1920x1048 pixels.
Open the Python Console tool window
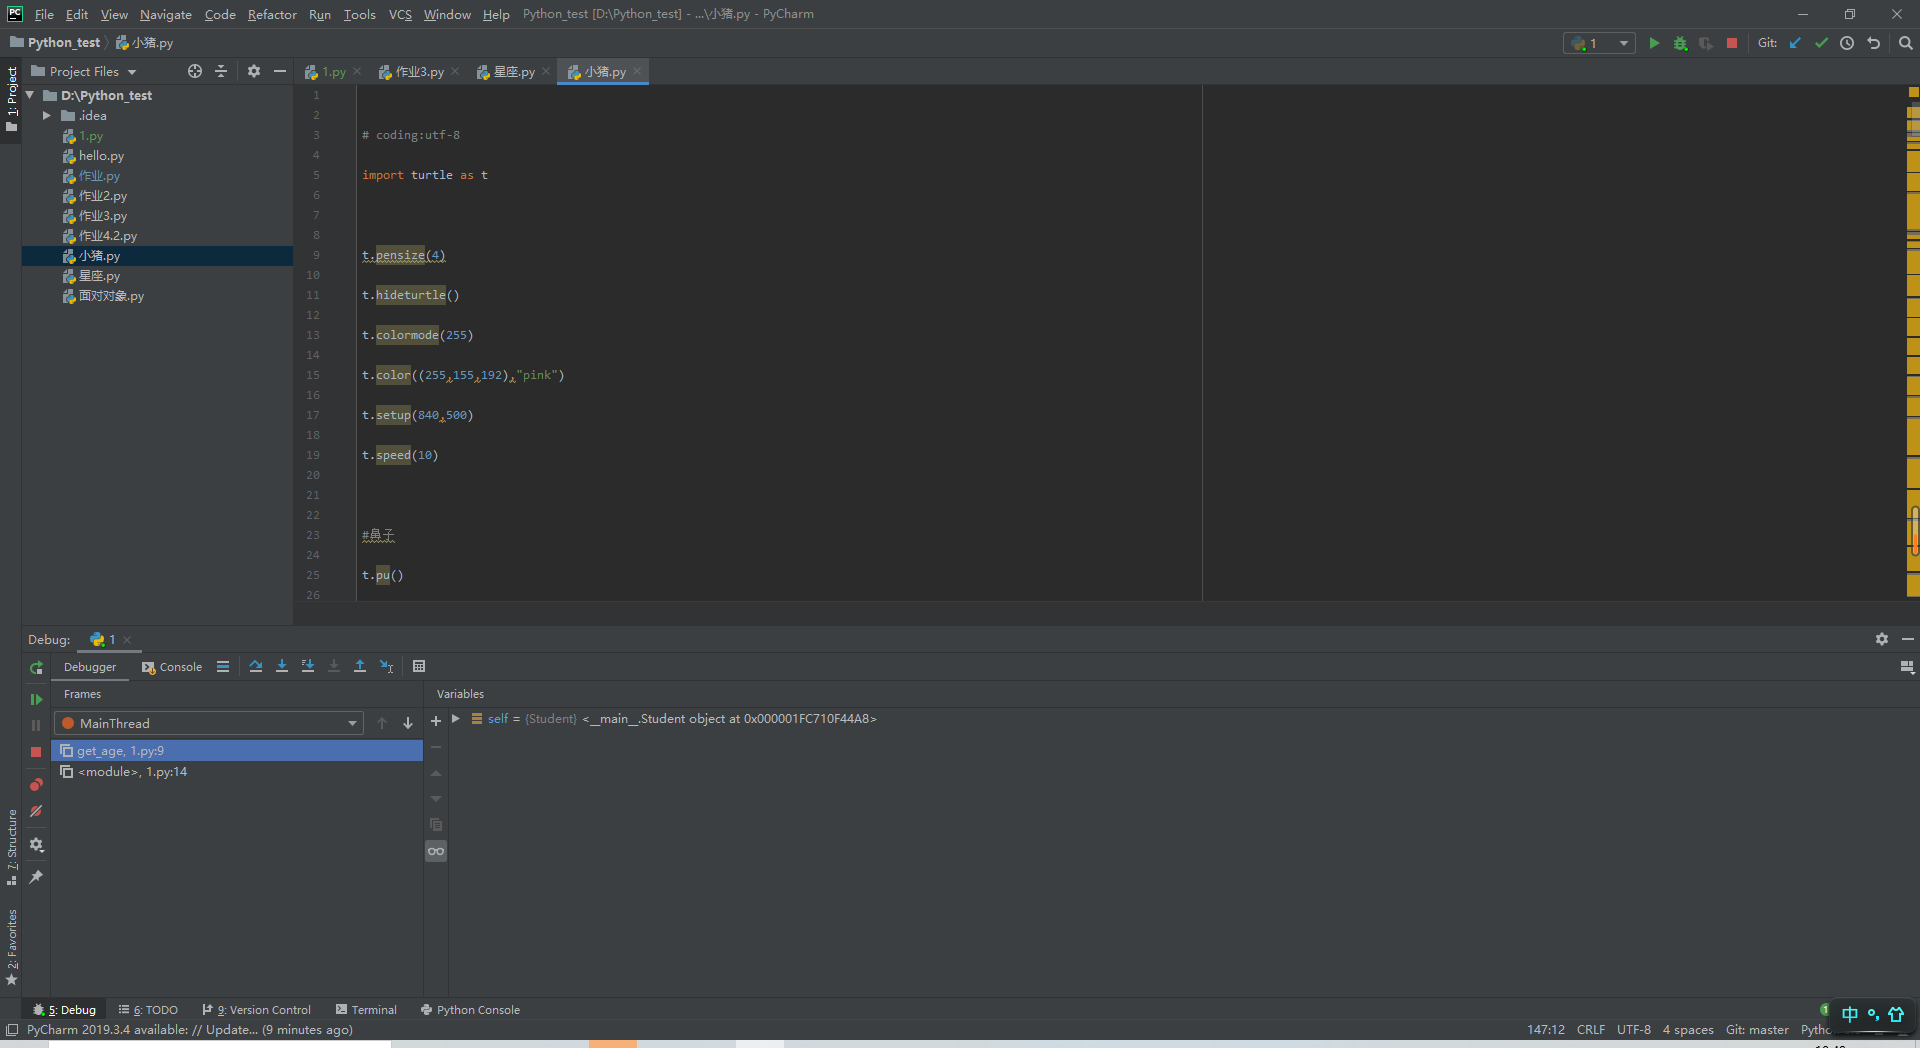(470, 1010)
